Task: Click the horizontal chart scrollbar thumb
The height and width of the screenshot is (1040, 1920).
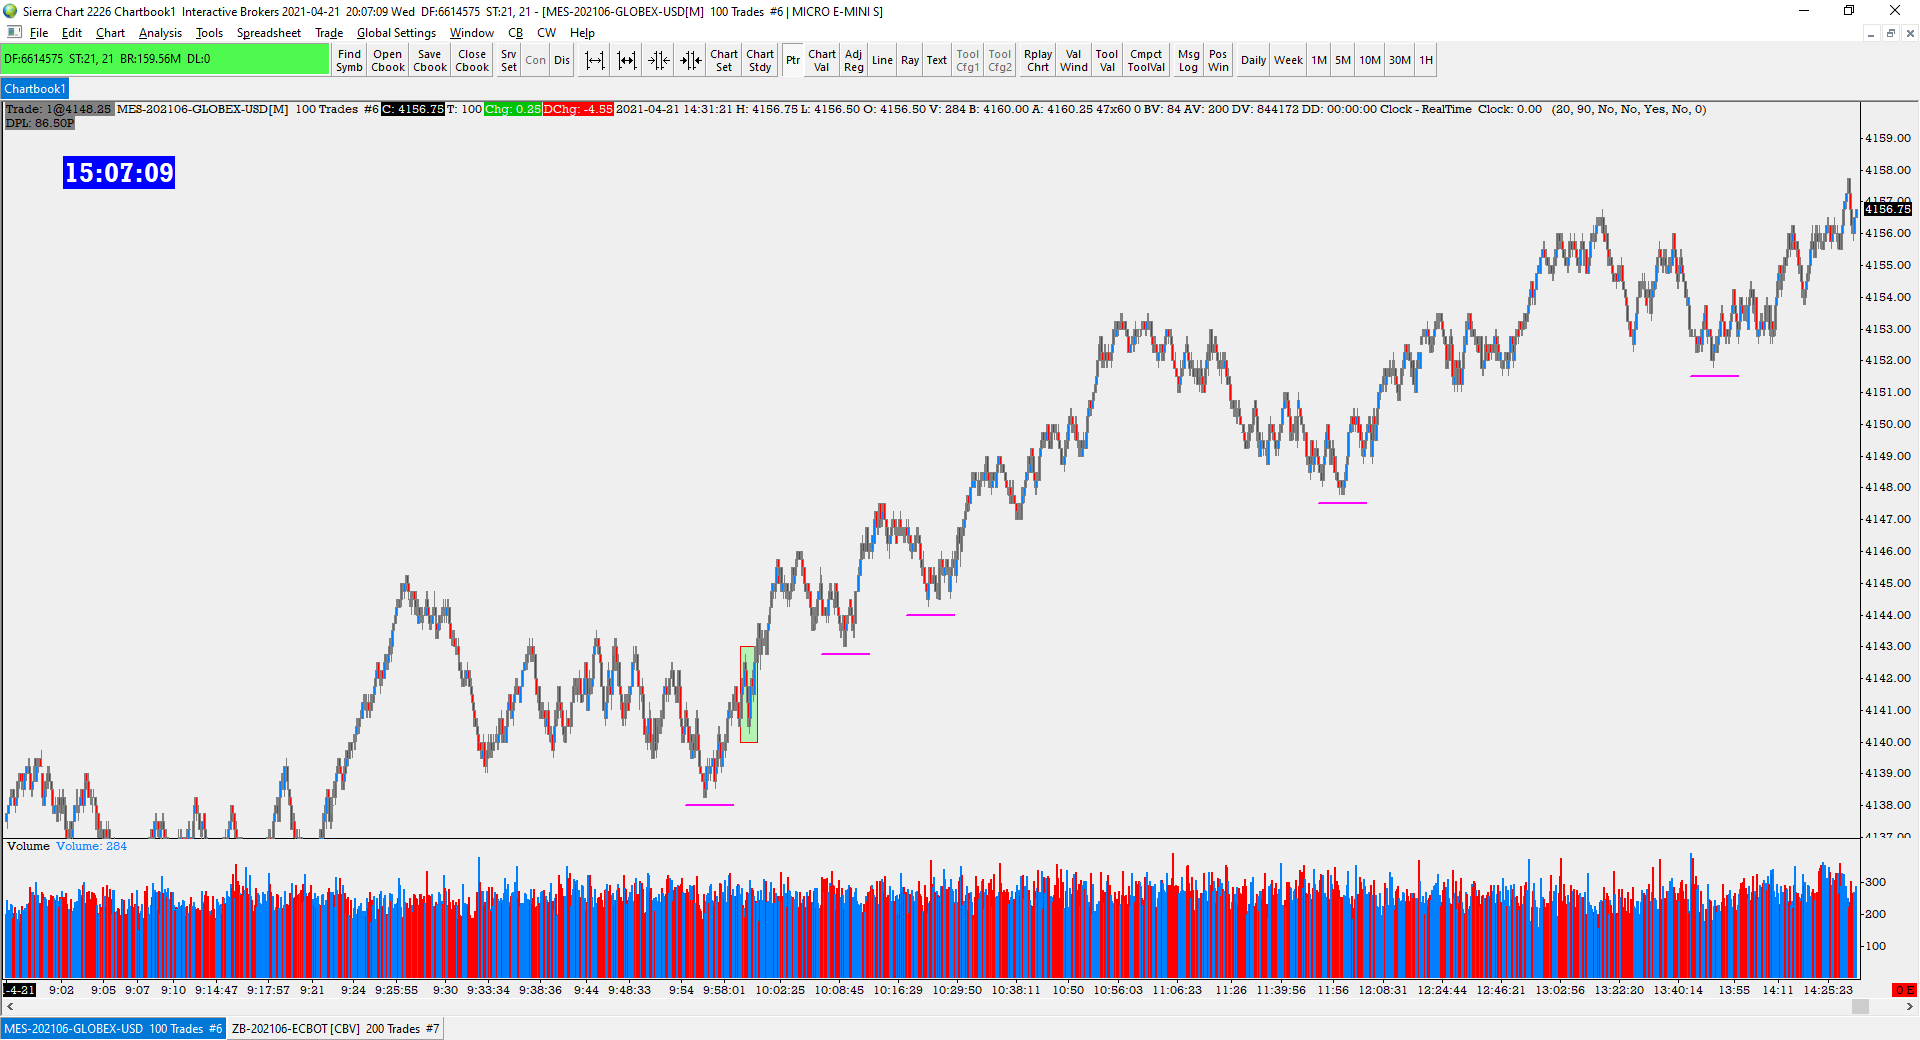Action: [1860, 1007]
